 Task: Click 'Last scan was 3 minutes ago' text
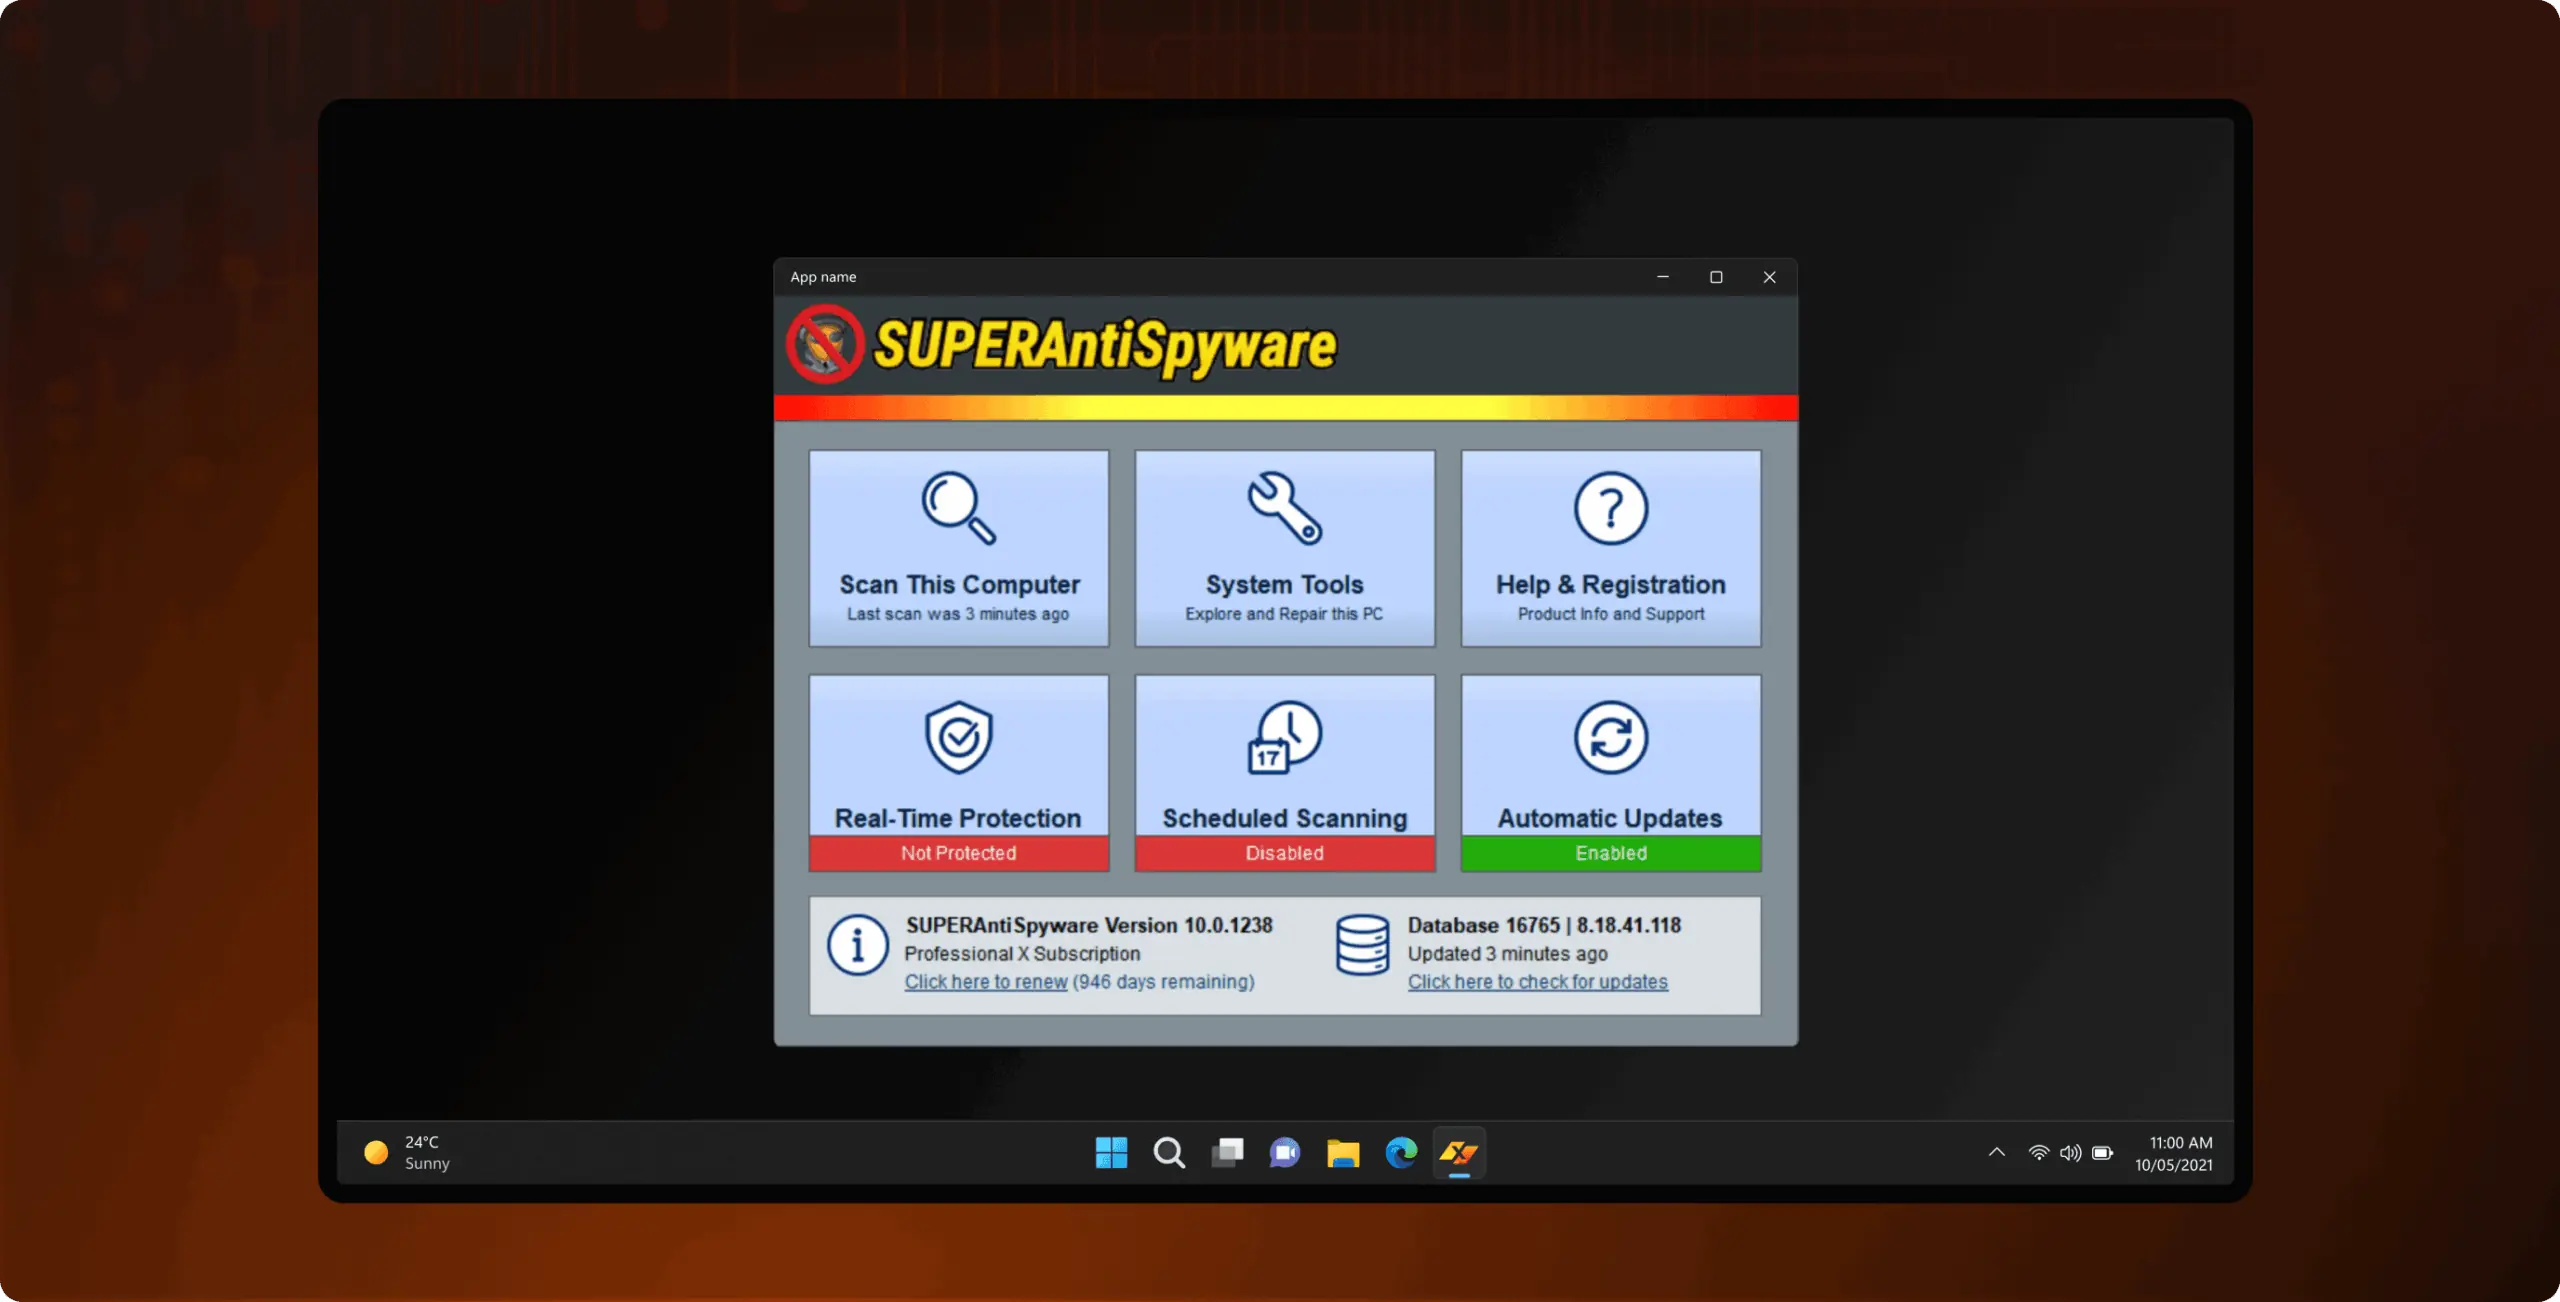(958, 614)
